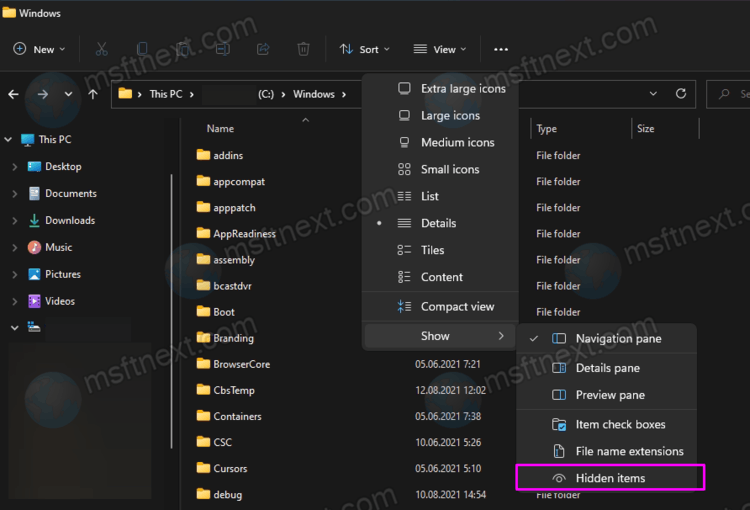Click the Delete trash can icon

pyautogui.click(x=303, y=49)
